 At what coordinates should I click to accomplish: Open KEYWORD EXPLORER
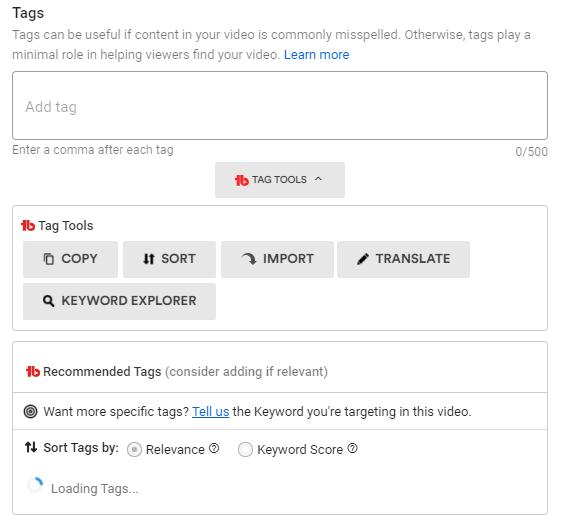(x=119, y=301)
